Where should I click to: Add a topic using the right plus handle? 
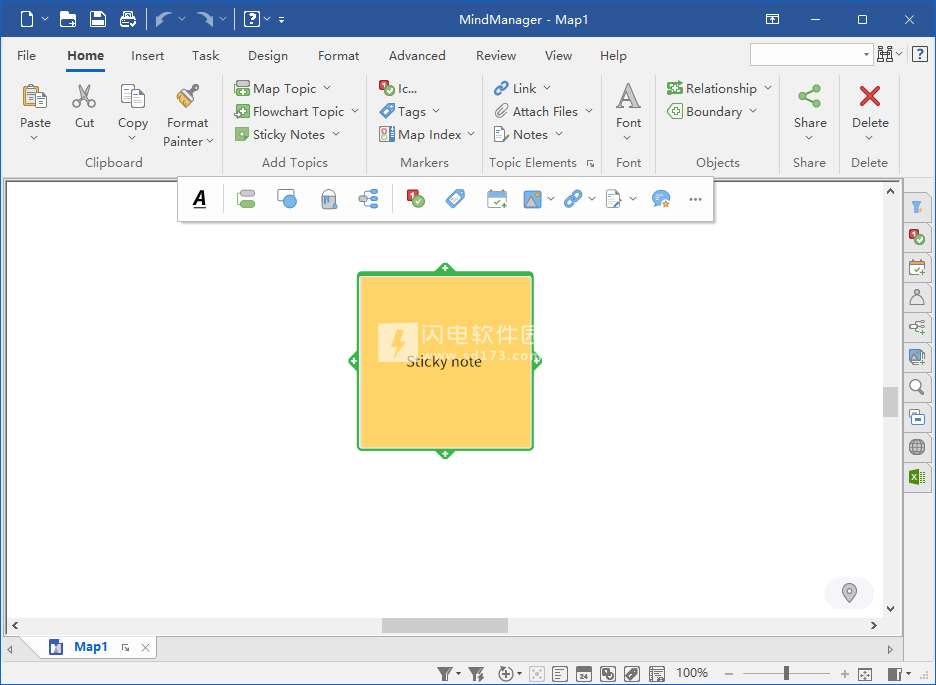click(x=536, y=360)
